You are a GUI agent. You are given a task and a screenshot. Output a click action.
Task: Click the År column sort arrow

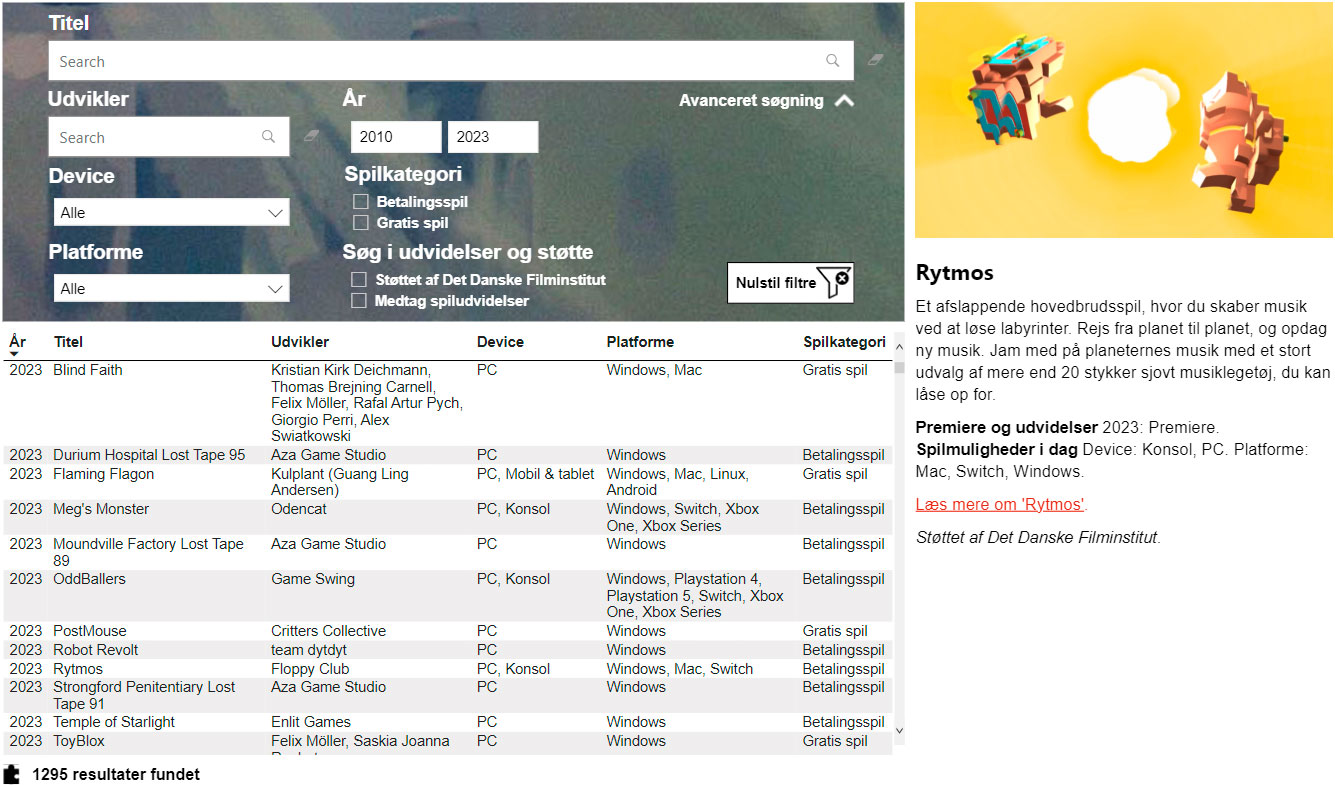(x=15, y=354)
